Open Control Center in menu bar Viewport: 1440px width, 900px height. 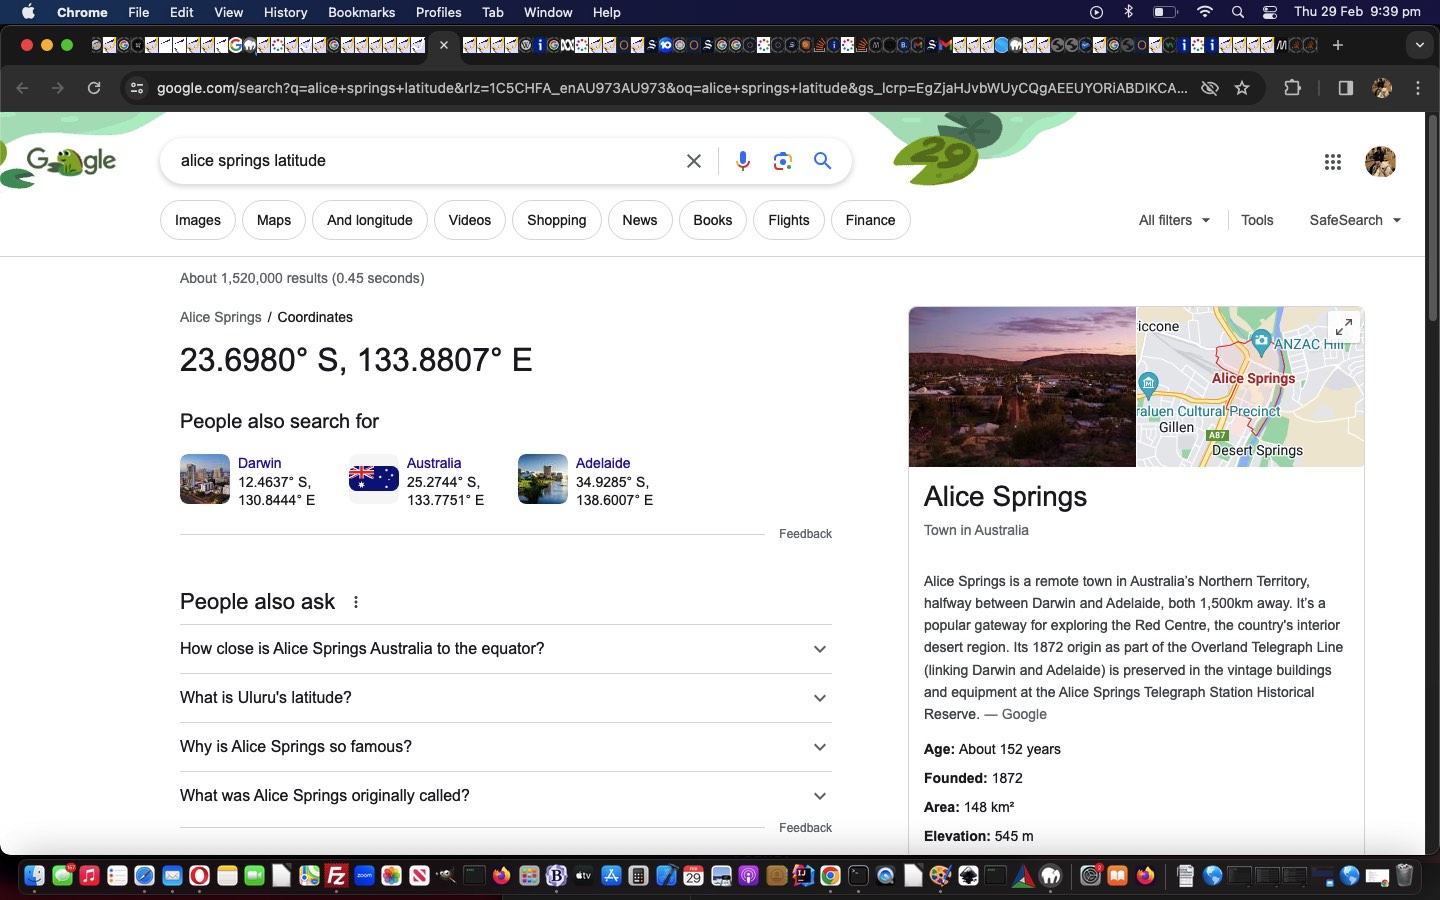tap(1269, 12)
